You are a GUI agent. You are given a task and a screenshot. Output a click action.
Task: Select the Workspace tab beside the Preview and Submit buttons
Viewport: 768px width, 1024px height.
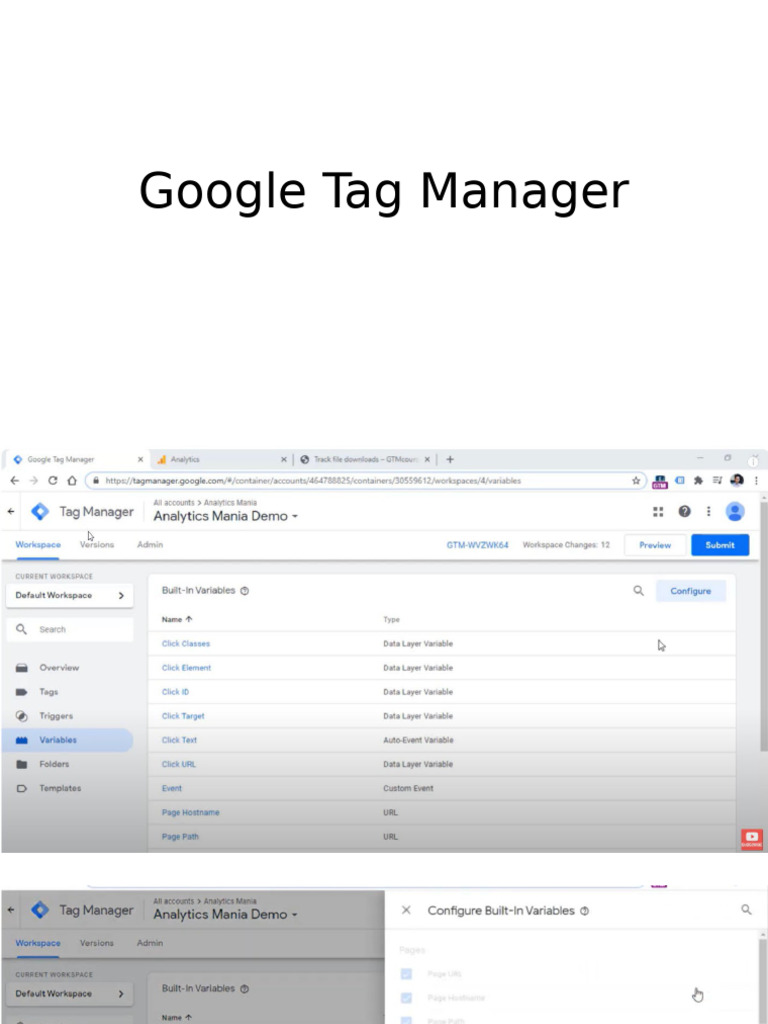38,544
